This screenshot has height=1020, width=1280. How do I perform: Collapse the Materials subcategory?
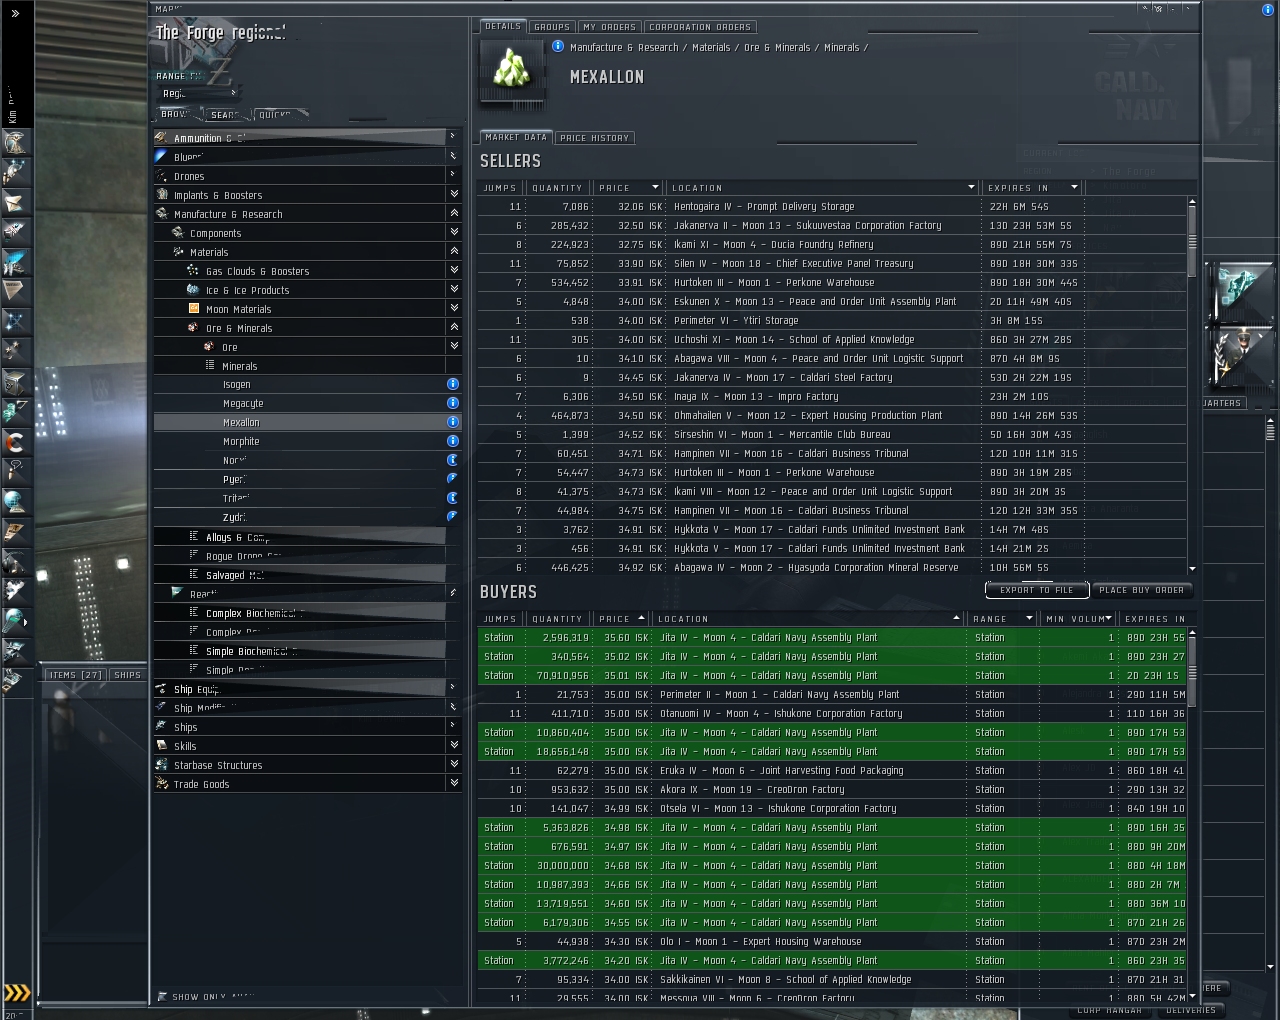tap(454, 251)
